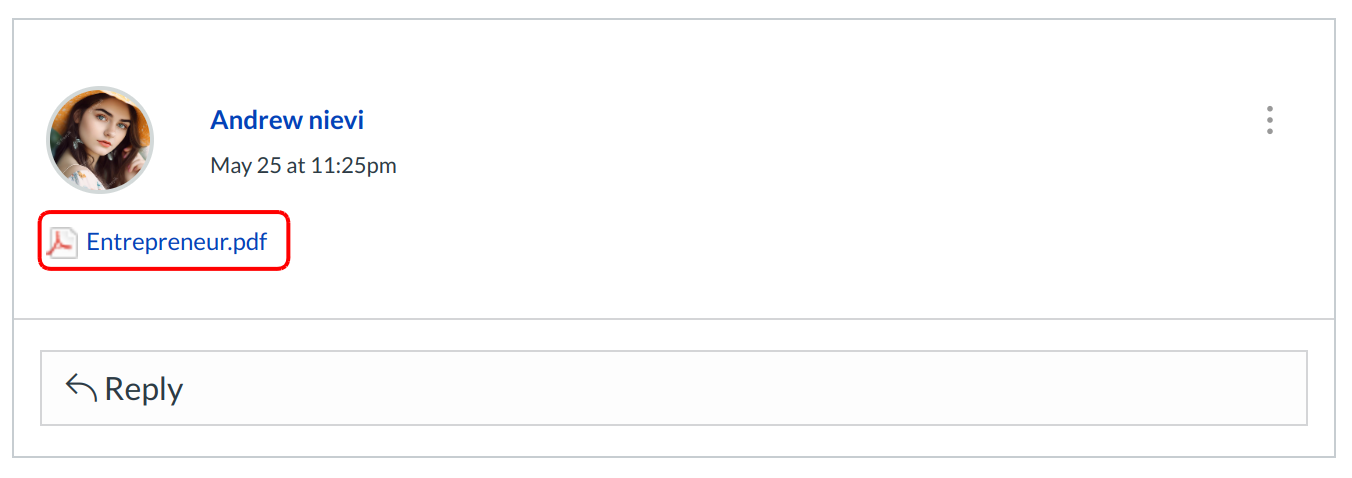1352x478 pixels.
Task: Click the PDF file icon beside Entrepreneur.pdf
Action: [x=62, y=242]
